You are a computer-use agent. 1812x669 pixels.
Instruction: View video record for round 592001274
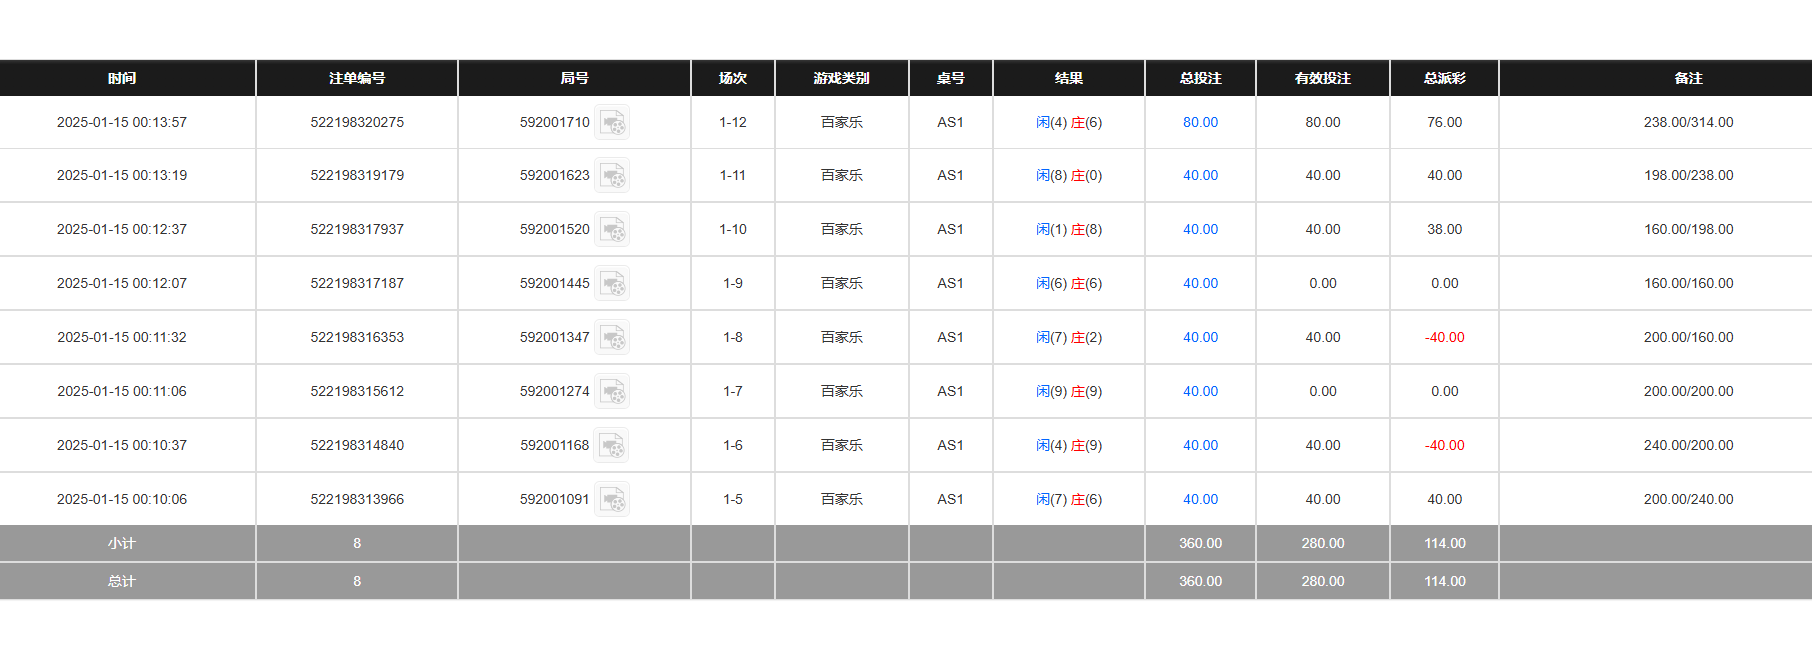(612, 392)
